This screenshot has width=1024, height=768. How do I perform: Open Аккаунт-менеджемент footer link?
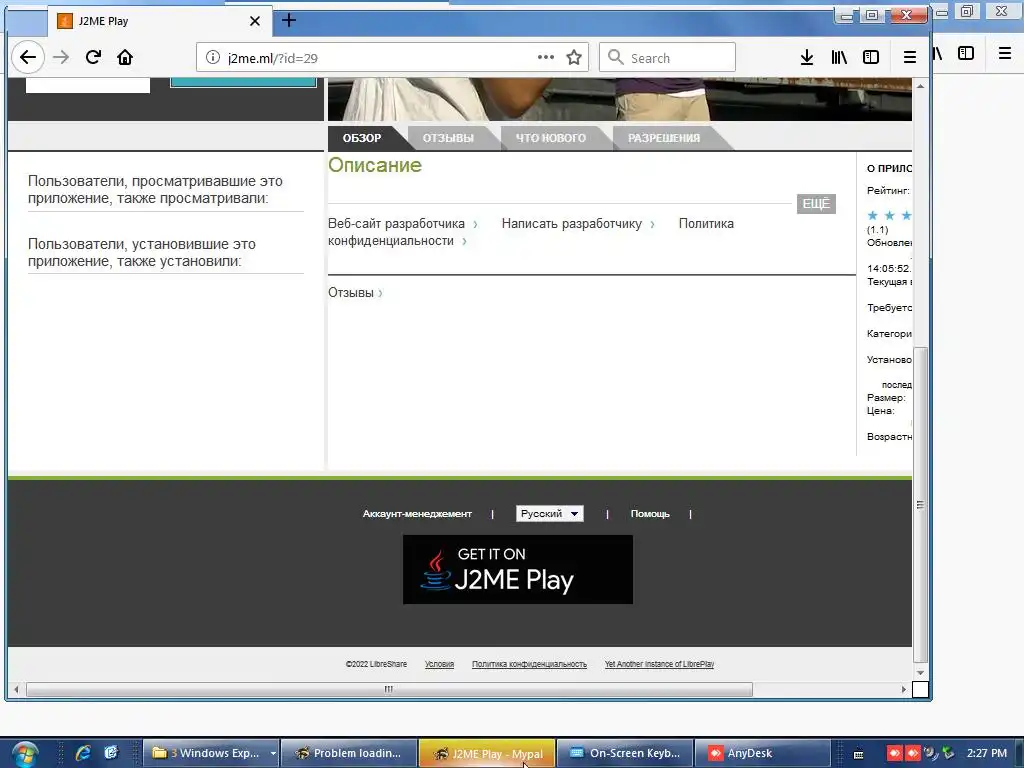click(417, 514)
